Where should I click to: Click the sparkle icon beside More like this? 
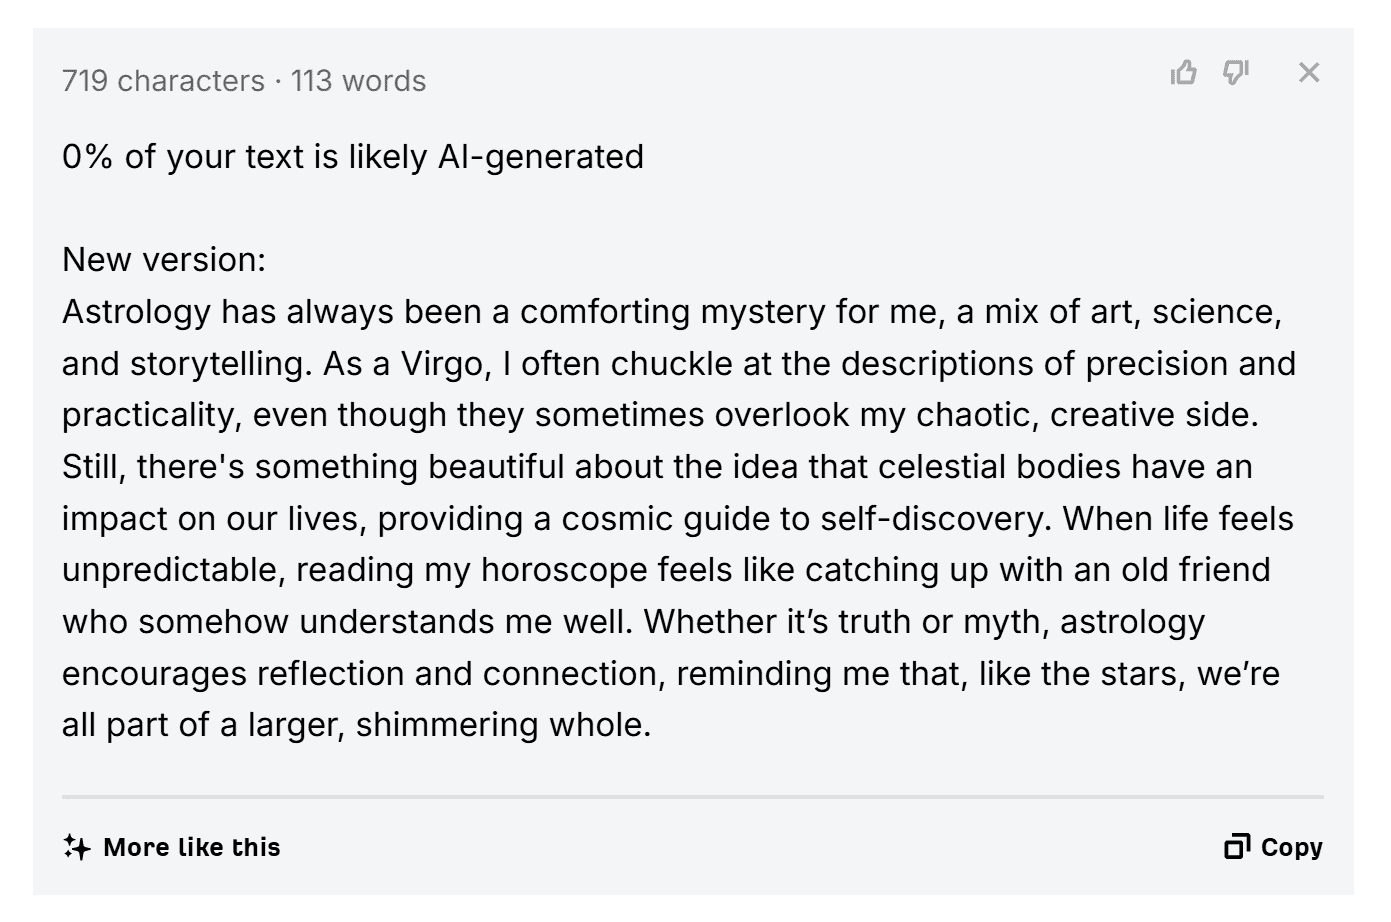[x=77, y=847]
